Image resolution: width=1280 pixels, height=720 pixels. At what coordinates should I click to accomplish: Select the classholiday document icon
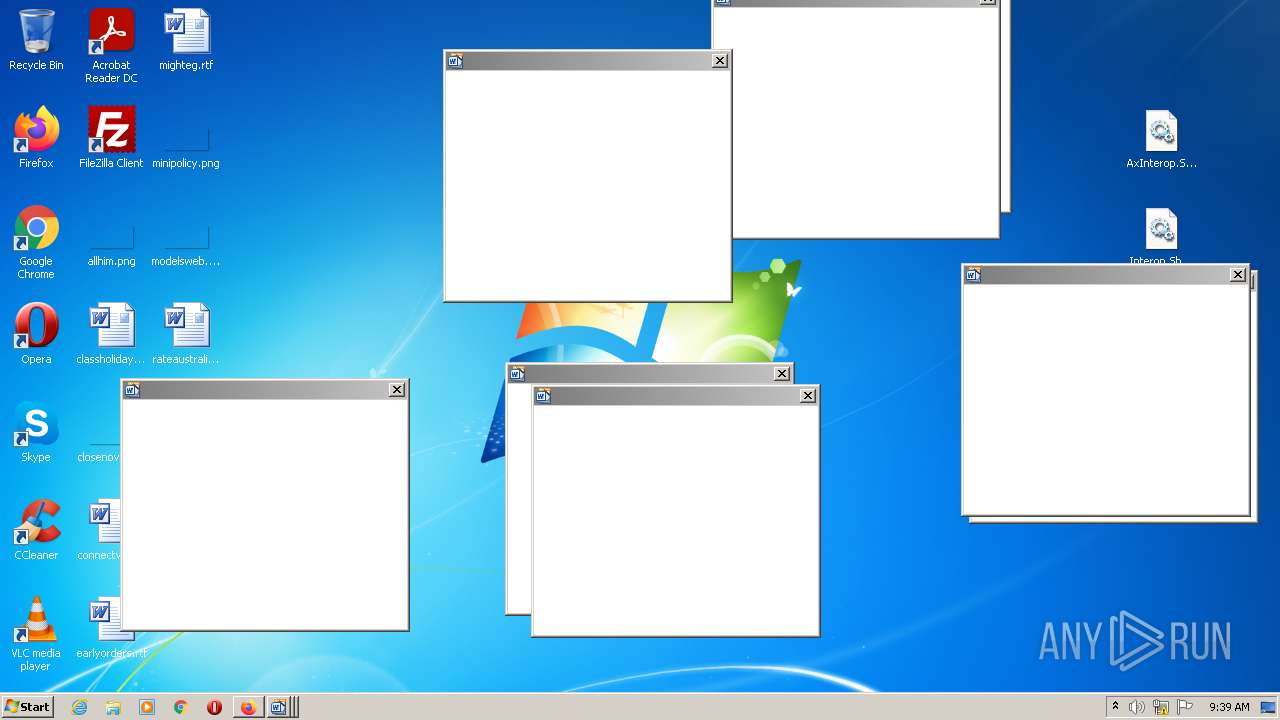click(x=111, y=334)
